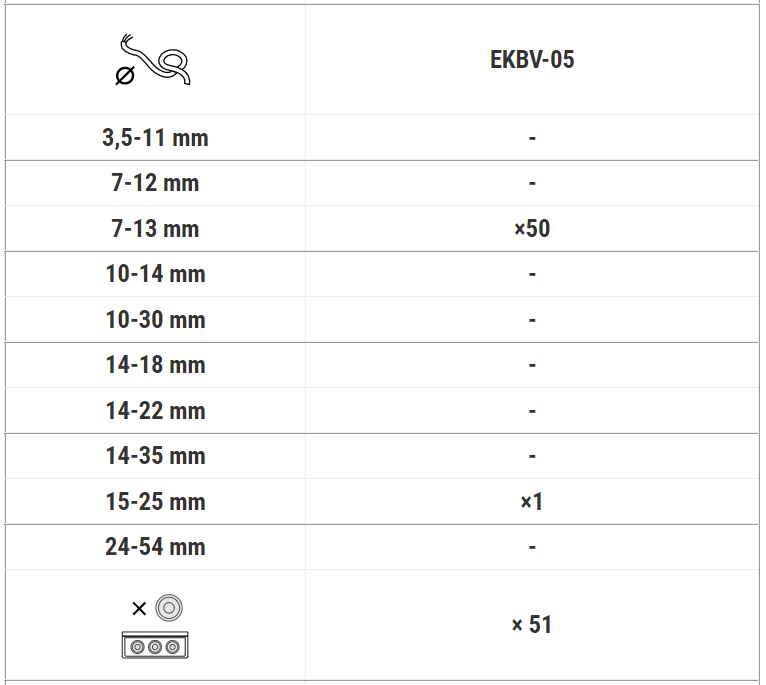The image size is (766, 685).
Task: Click the dash in the 10-30 mm row
Action: pyautogui.click(x=532, y=320)
